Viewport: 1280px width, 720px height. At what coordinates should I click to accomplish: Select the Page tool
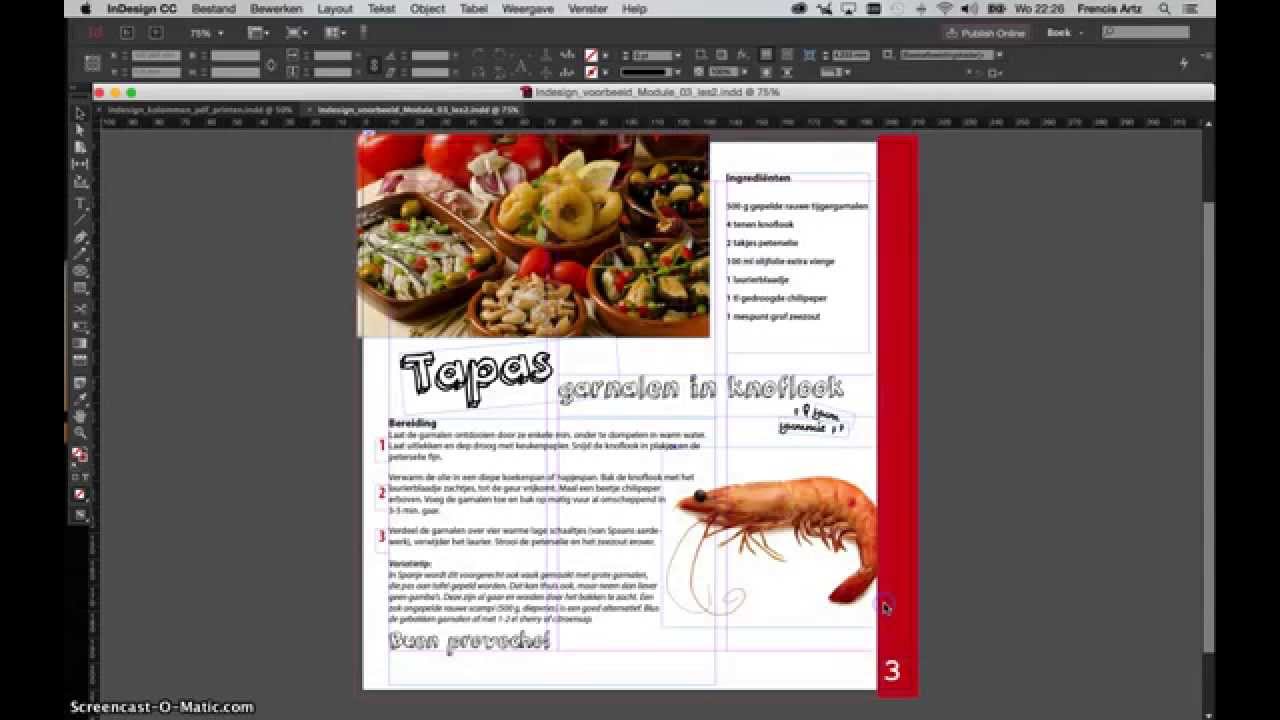point(80,147)
